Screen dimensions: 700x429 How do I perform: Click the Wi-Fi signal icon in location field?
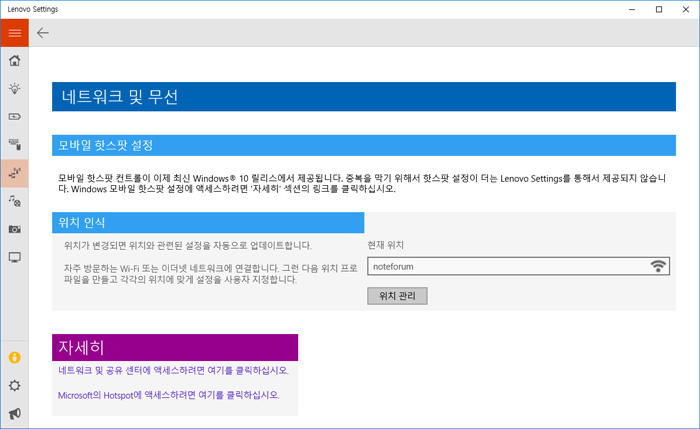[x=658, y=266]
